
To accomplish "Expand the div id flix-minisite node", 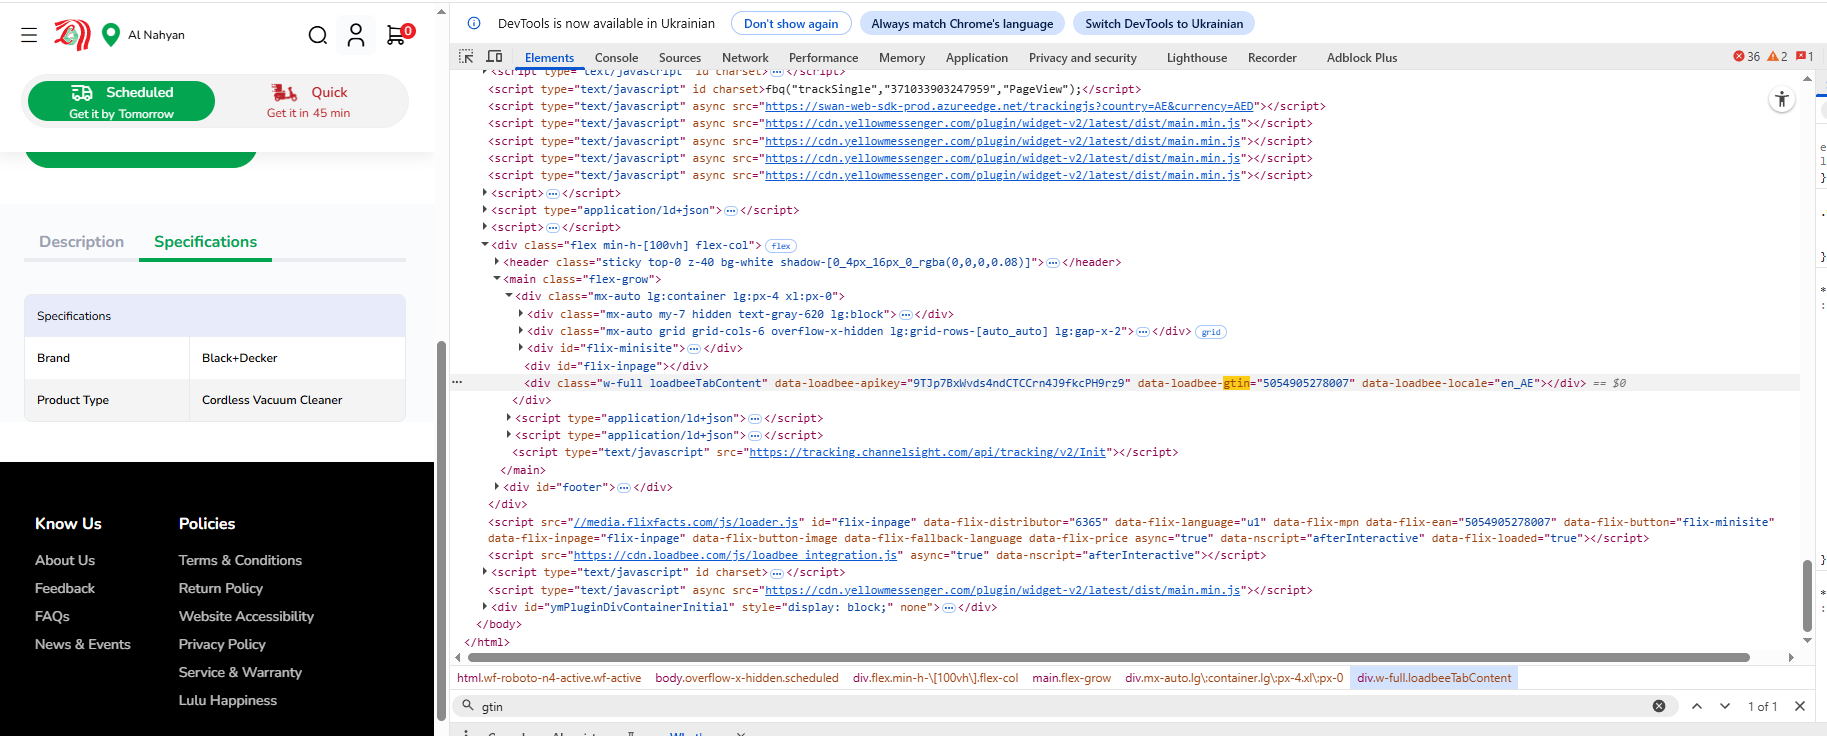I will 521,348.
